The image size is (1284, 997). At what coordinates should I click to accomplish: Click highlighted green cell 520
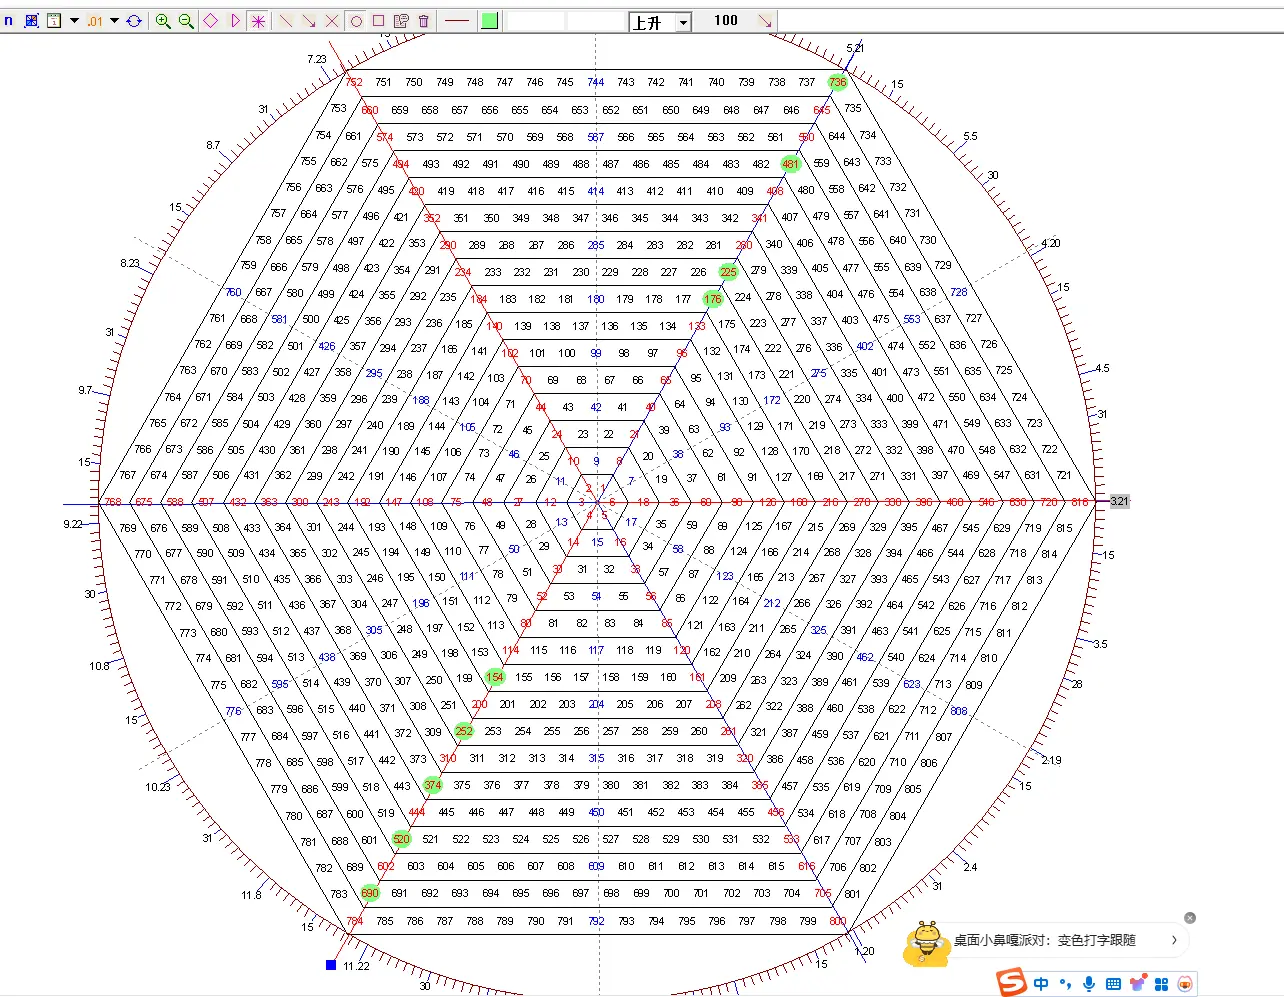401,839
